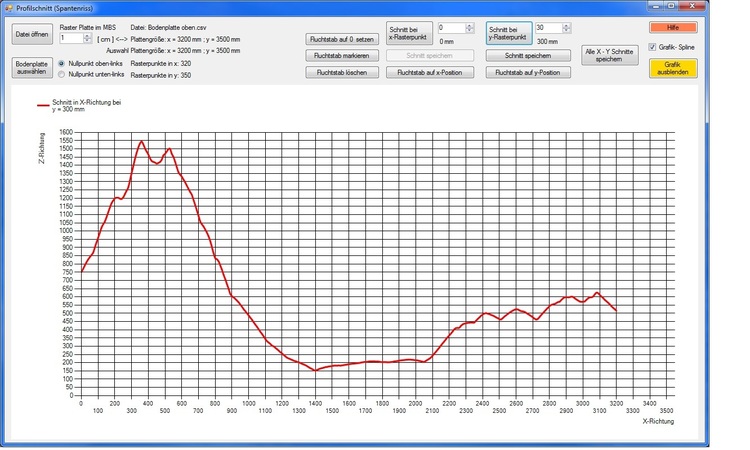
Task: Minimize the Profilschnitt window
Action: click(x=656, y=6)
